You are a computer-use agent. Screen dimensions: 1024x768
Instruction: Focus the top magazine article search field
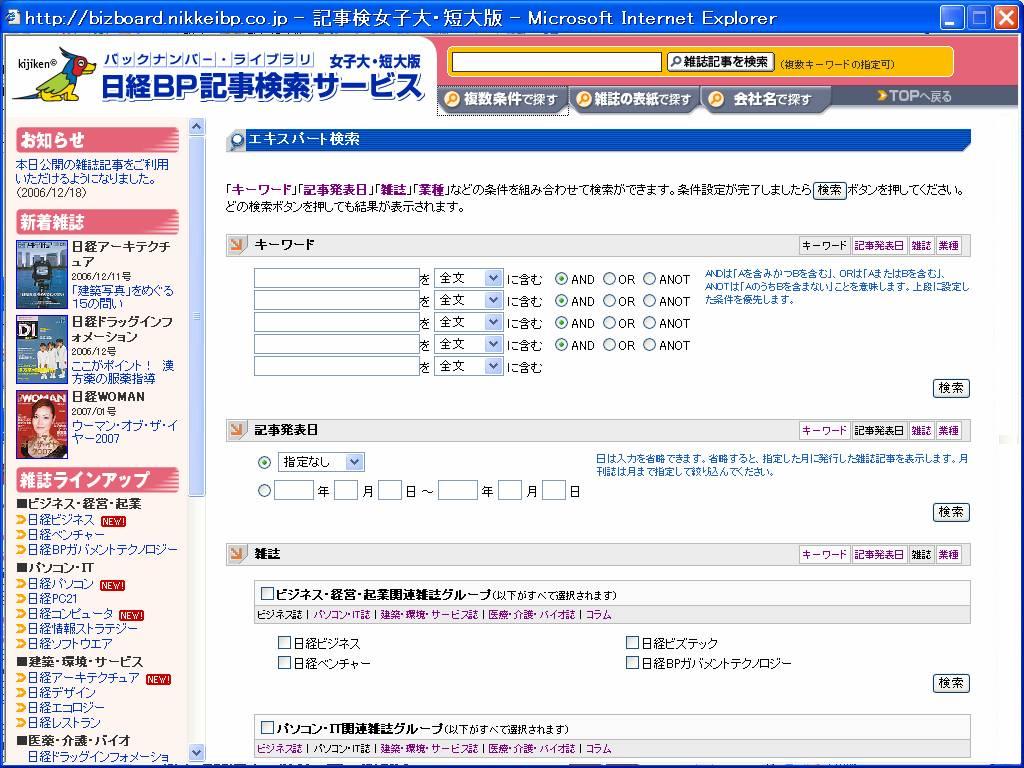[x=556, y=62]
